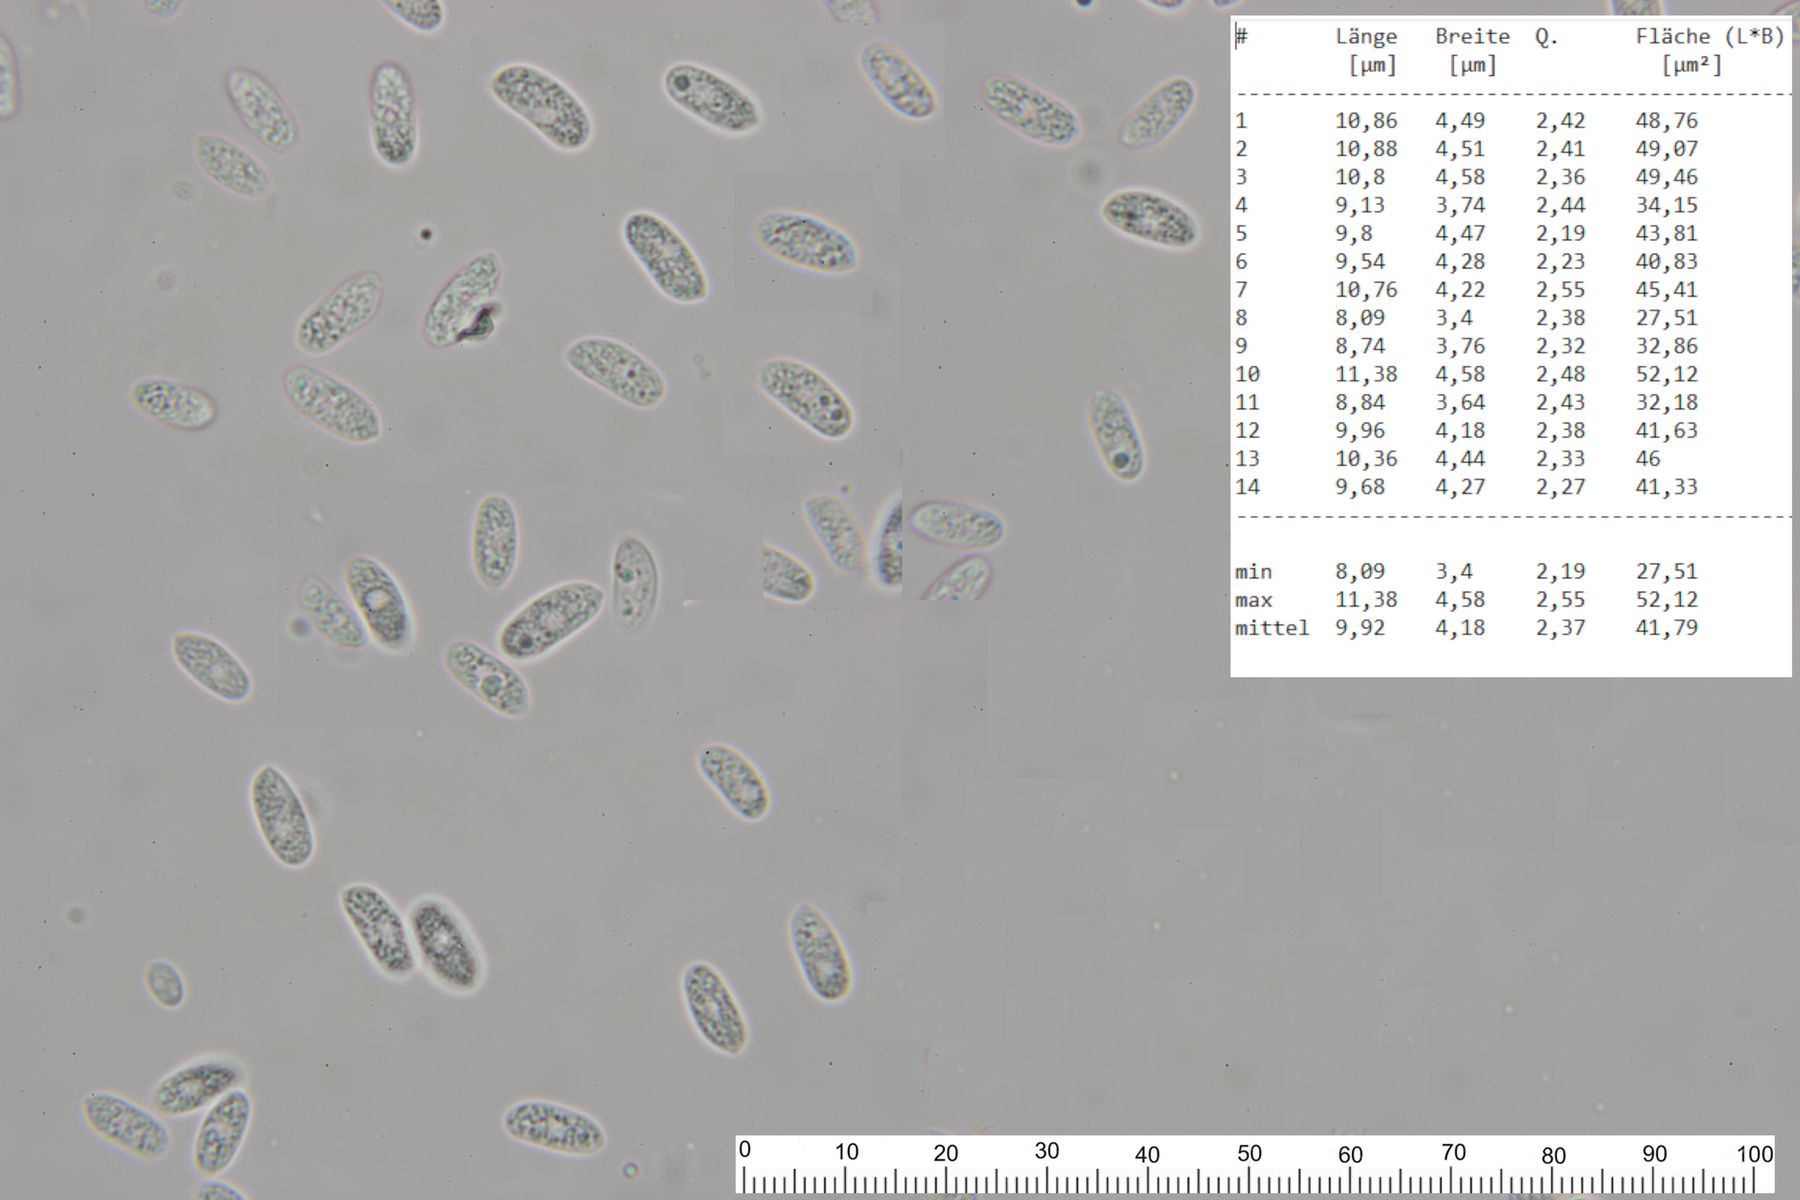
Task: Click the Q. column header
Action: point(1546,37)
